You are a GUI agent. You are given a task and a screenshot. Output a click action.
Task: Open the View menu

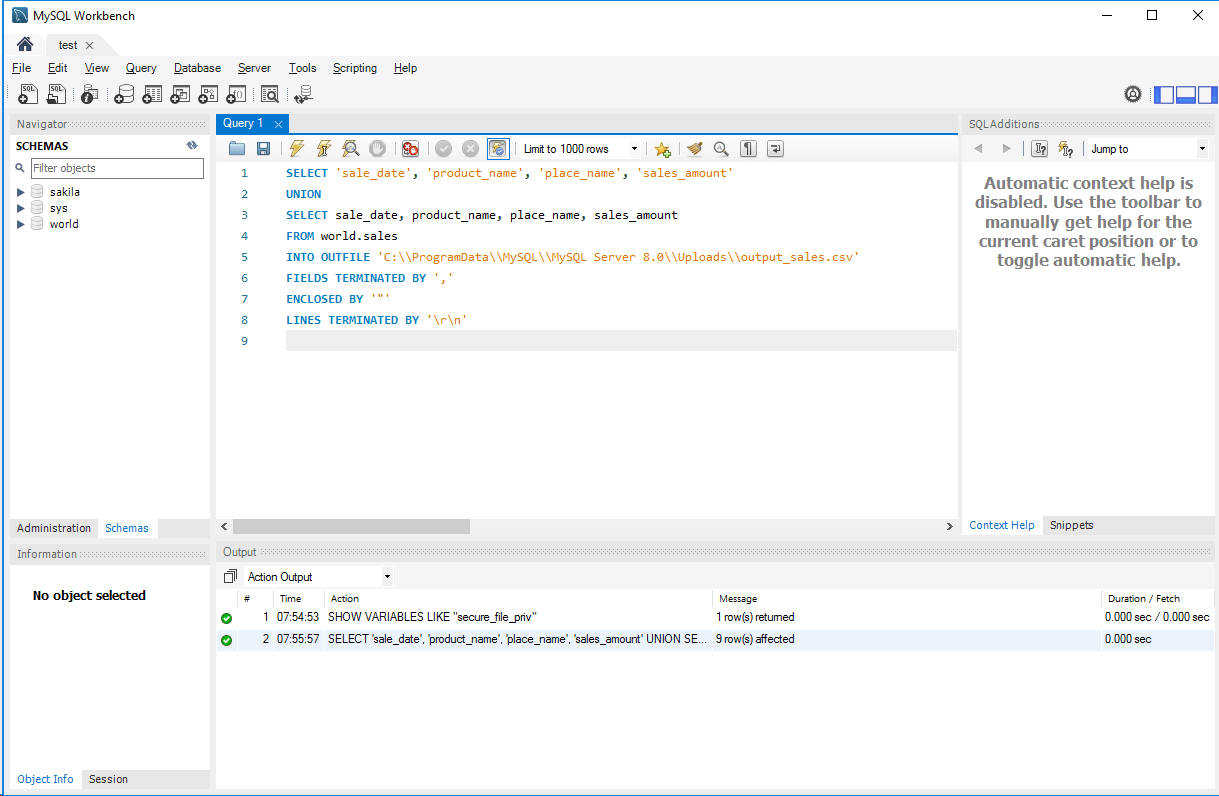[x=97, y=68]
